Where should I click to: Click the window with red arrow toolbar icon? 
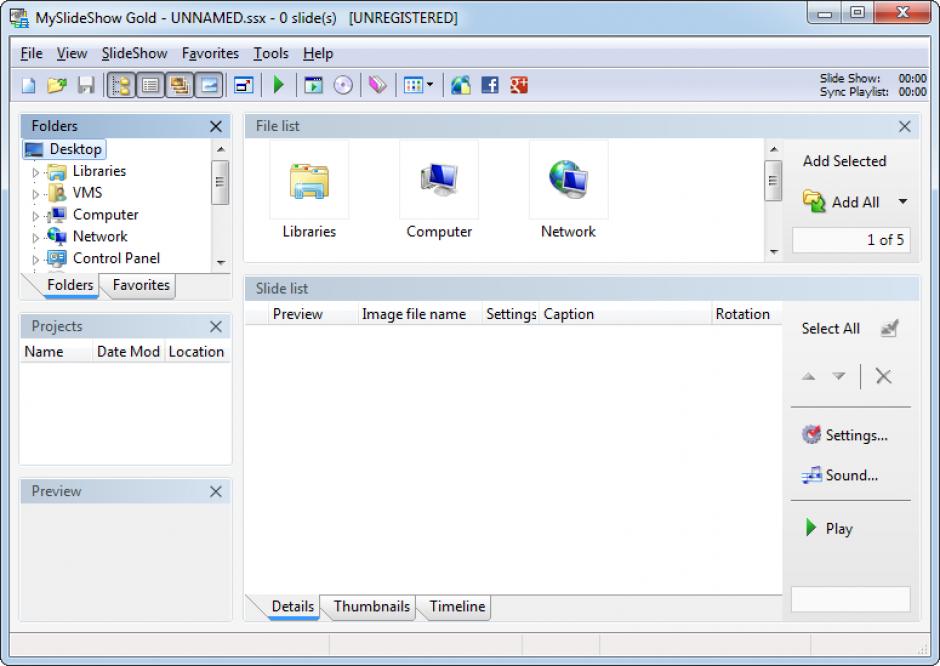(x=243, y=86)
